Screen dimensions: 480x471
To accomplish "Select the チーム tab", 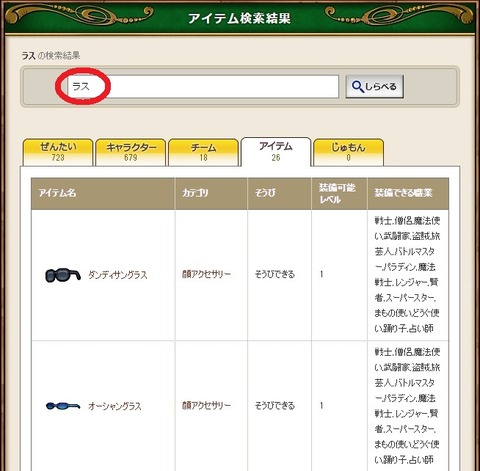I will [x=203, y=152].
